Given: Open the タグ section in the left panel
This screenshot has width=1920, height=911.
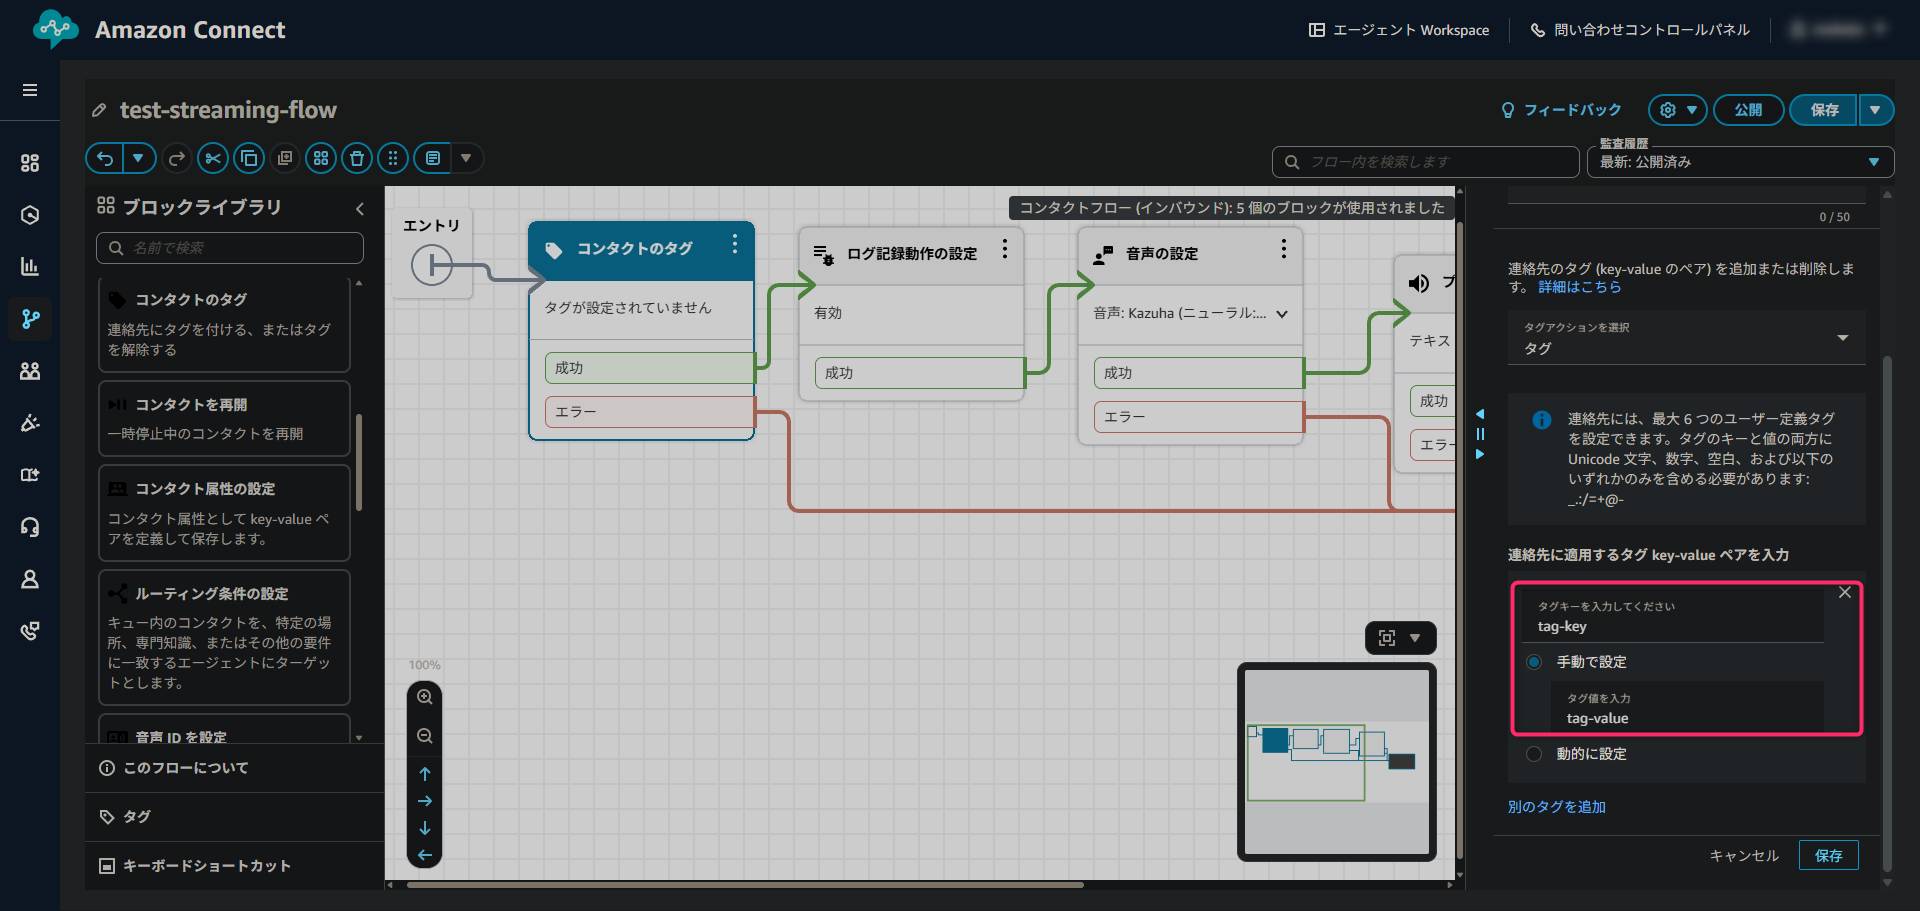Looking at the screenshot, I should coord(235,817).
